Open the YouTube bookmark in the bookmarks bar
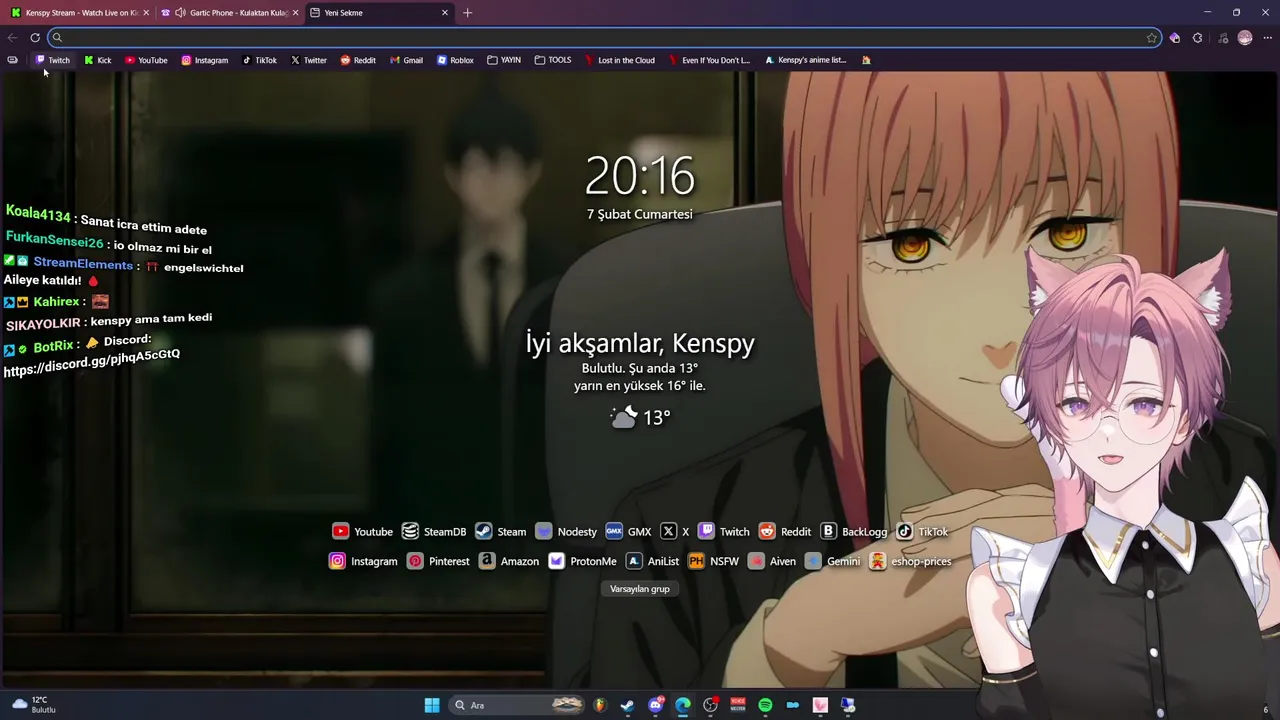This screenshot has height=720, width=1280. (146, 60)
